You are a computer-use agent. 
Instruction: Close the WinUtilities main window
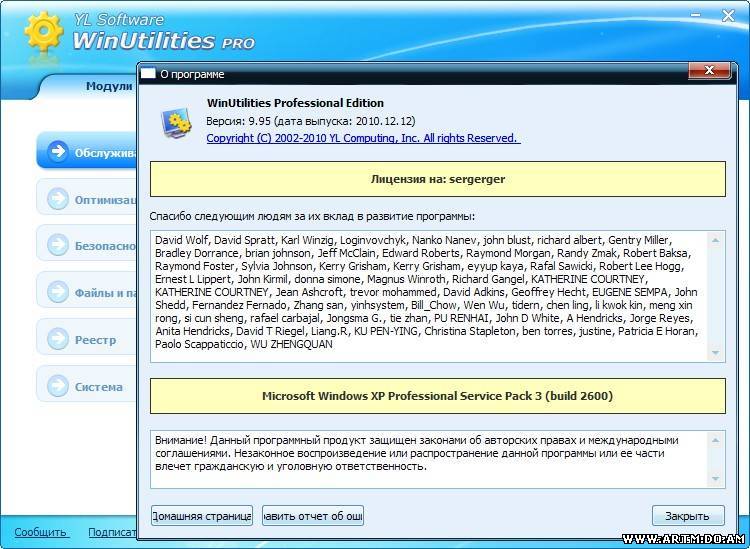[728, 15]
